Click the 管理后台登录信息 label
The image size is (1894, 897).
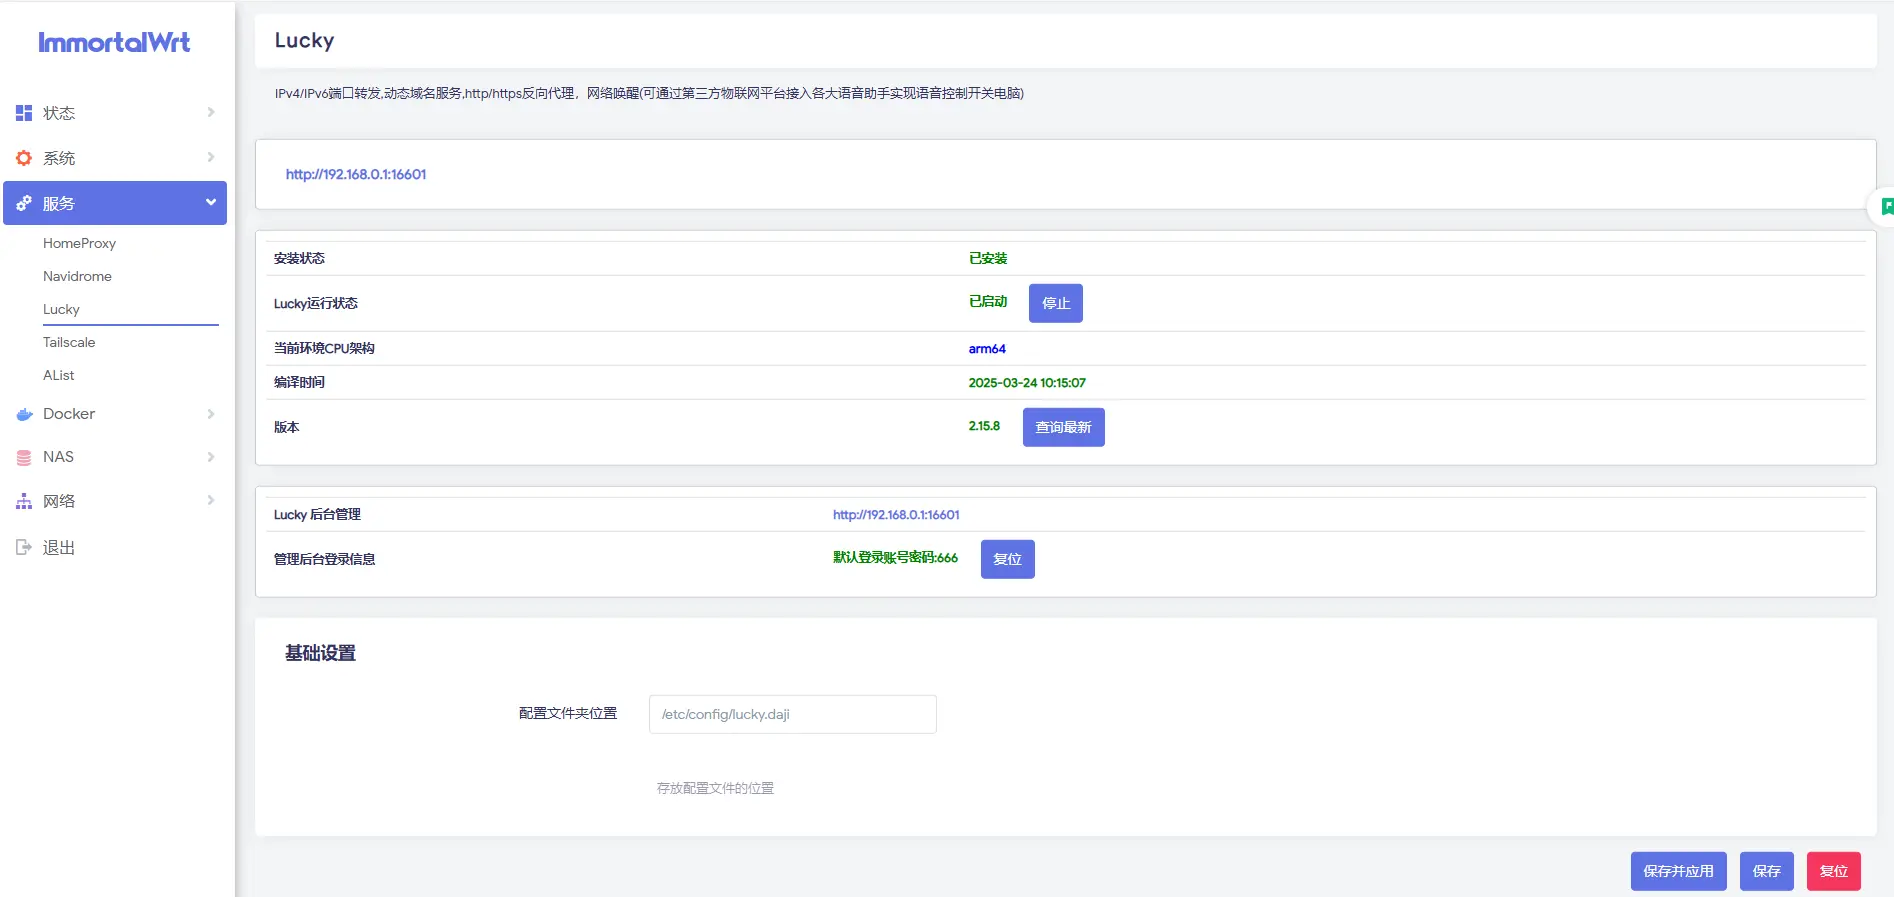pos(324,559)
